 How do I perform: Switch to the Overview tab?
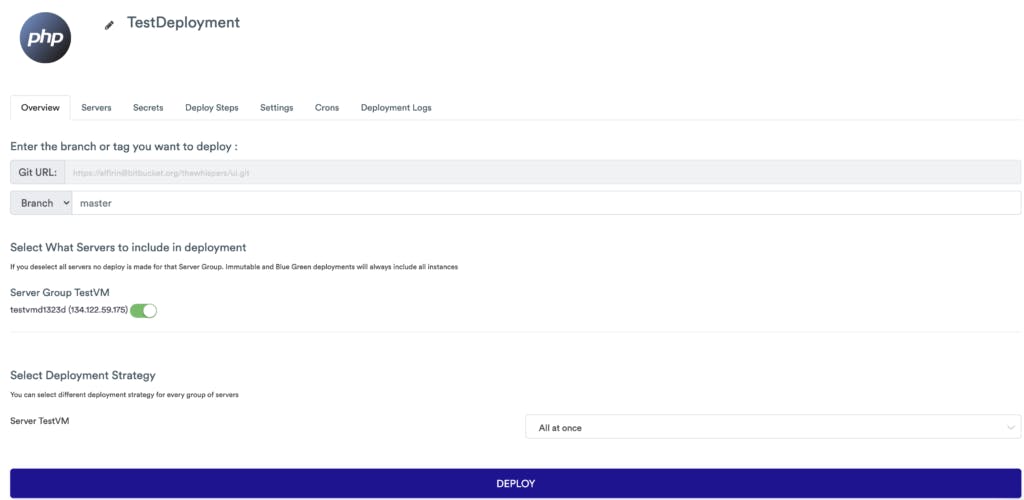pyautogui.click(x=40, y=108)
